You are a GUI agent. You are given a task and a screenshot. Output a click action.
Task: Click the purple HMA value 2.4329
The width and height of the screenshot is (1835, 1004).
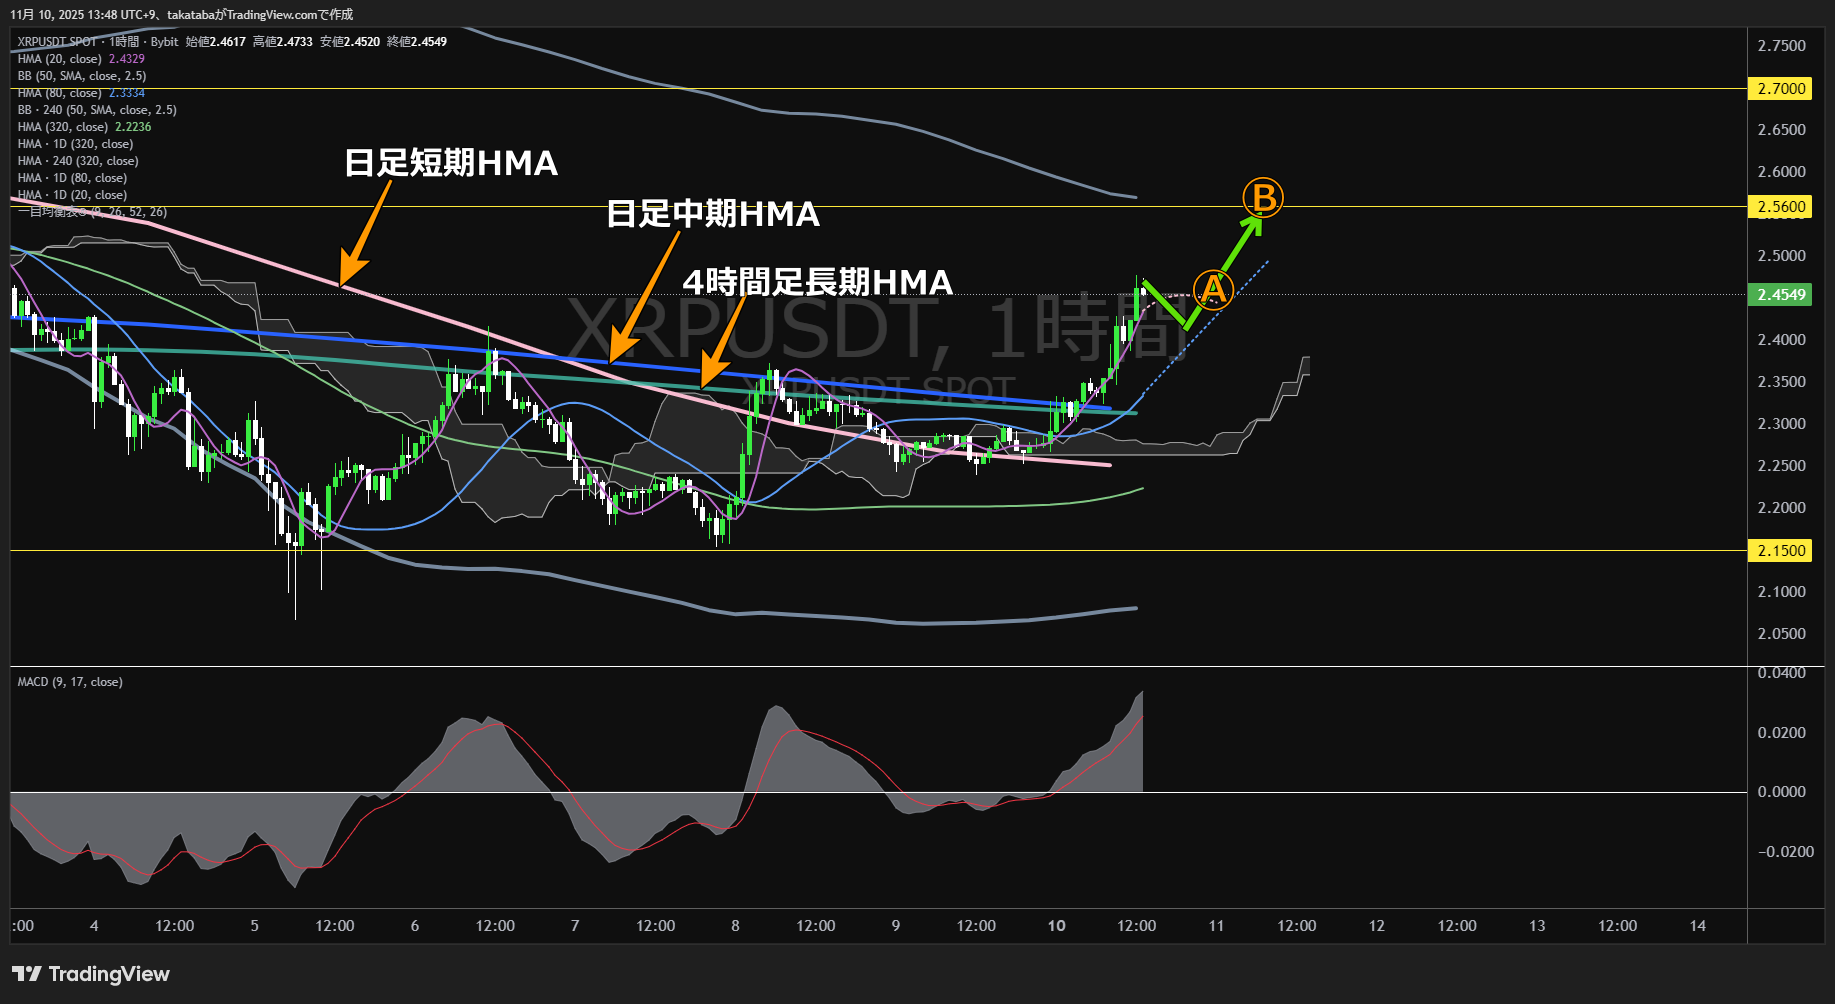point(127,59)
